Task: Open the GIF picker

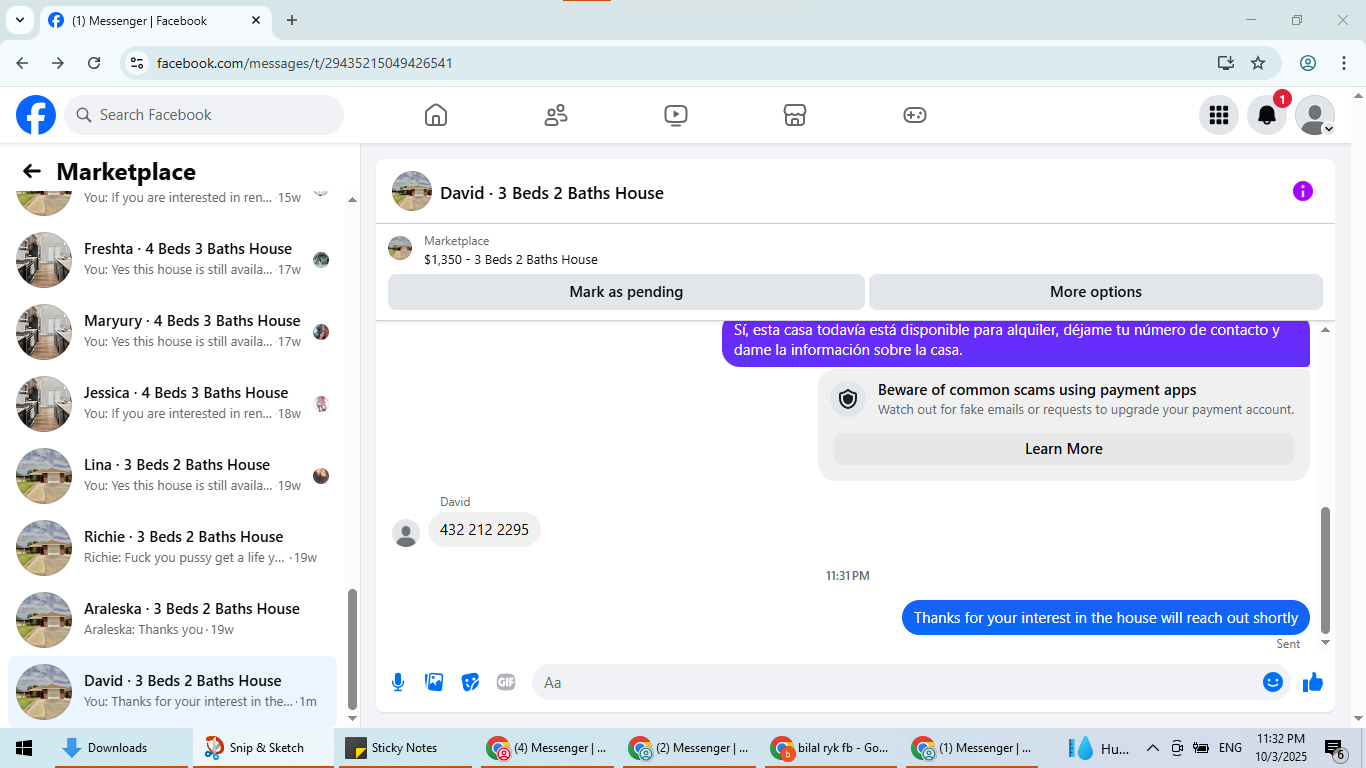Action: 506,682
